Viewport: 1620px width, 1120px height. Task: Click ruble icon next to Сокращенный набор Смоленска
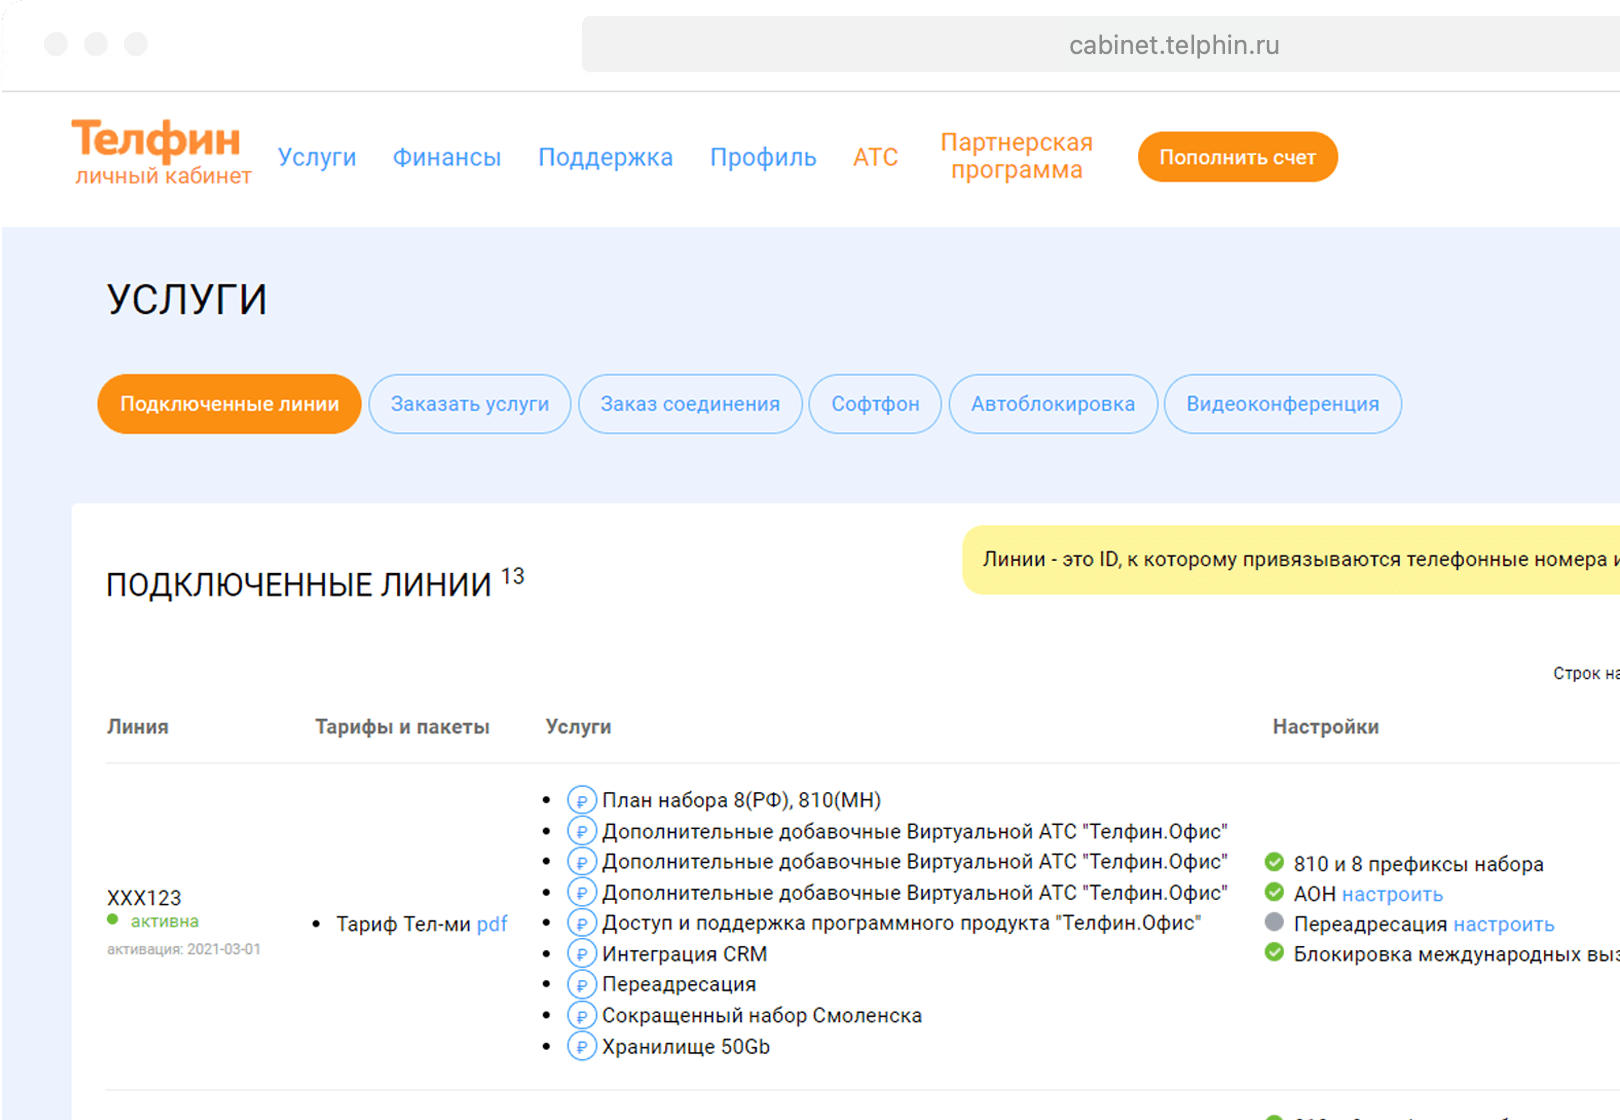click(582, 1016)
